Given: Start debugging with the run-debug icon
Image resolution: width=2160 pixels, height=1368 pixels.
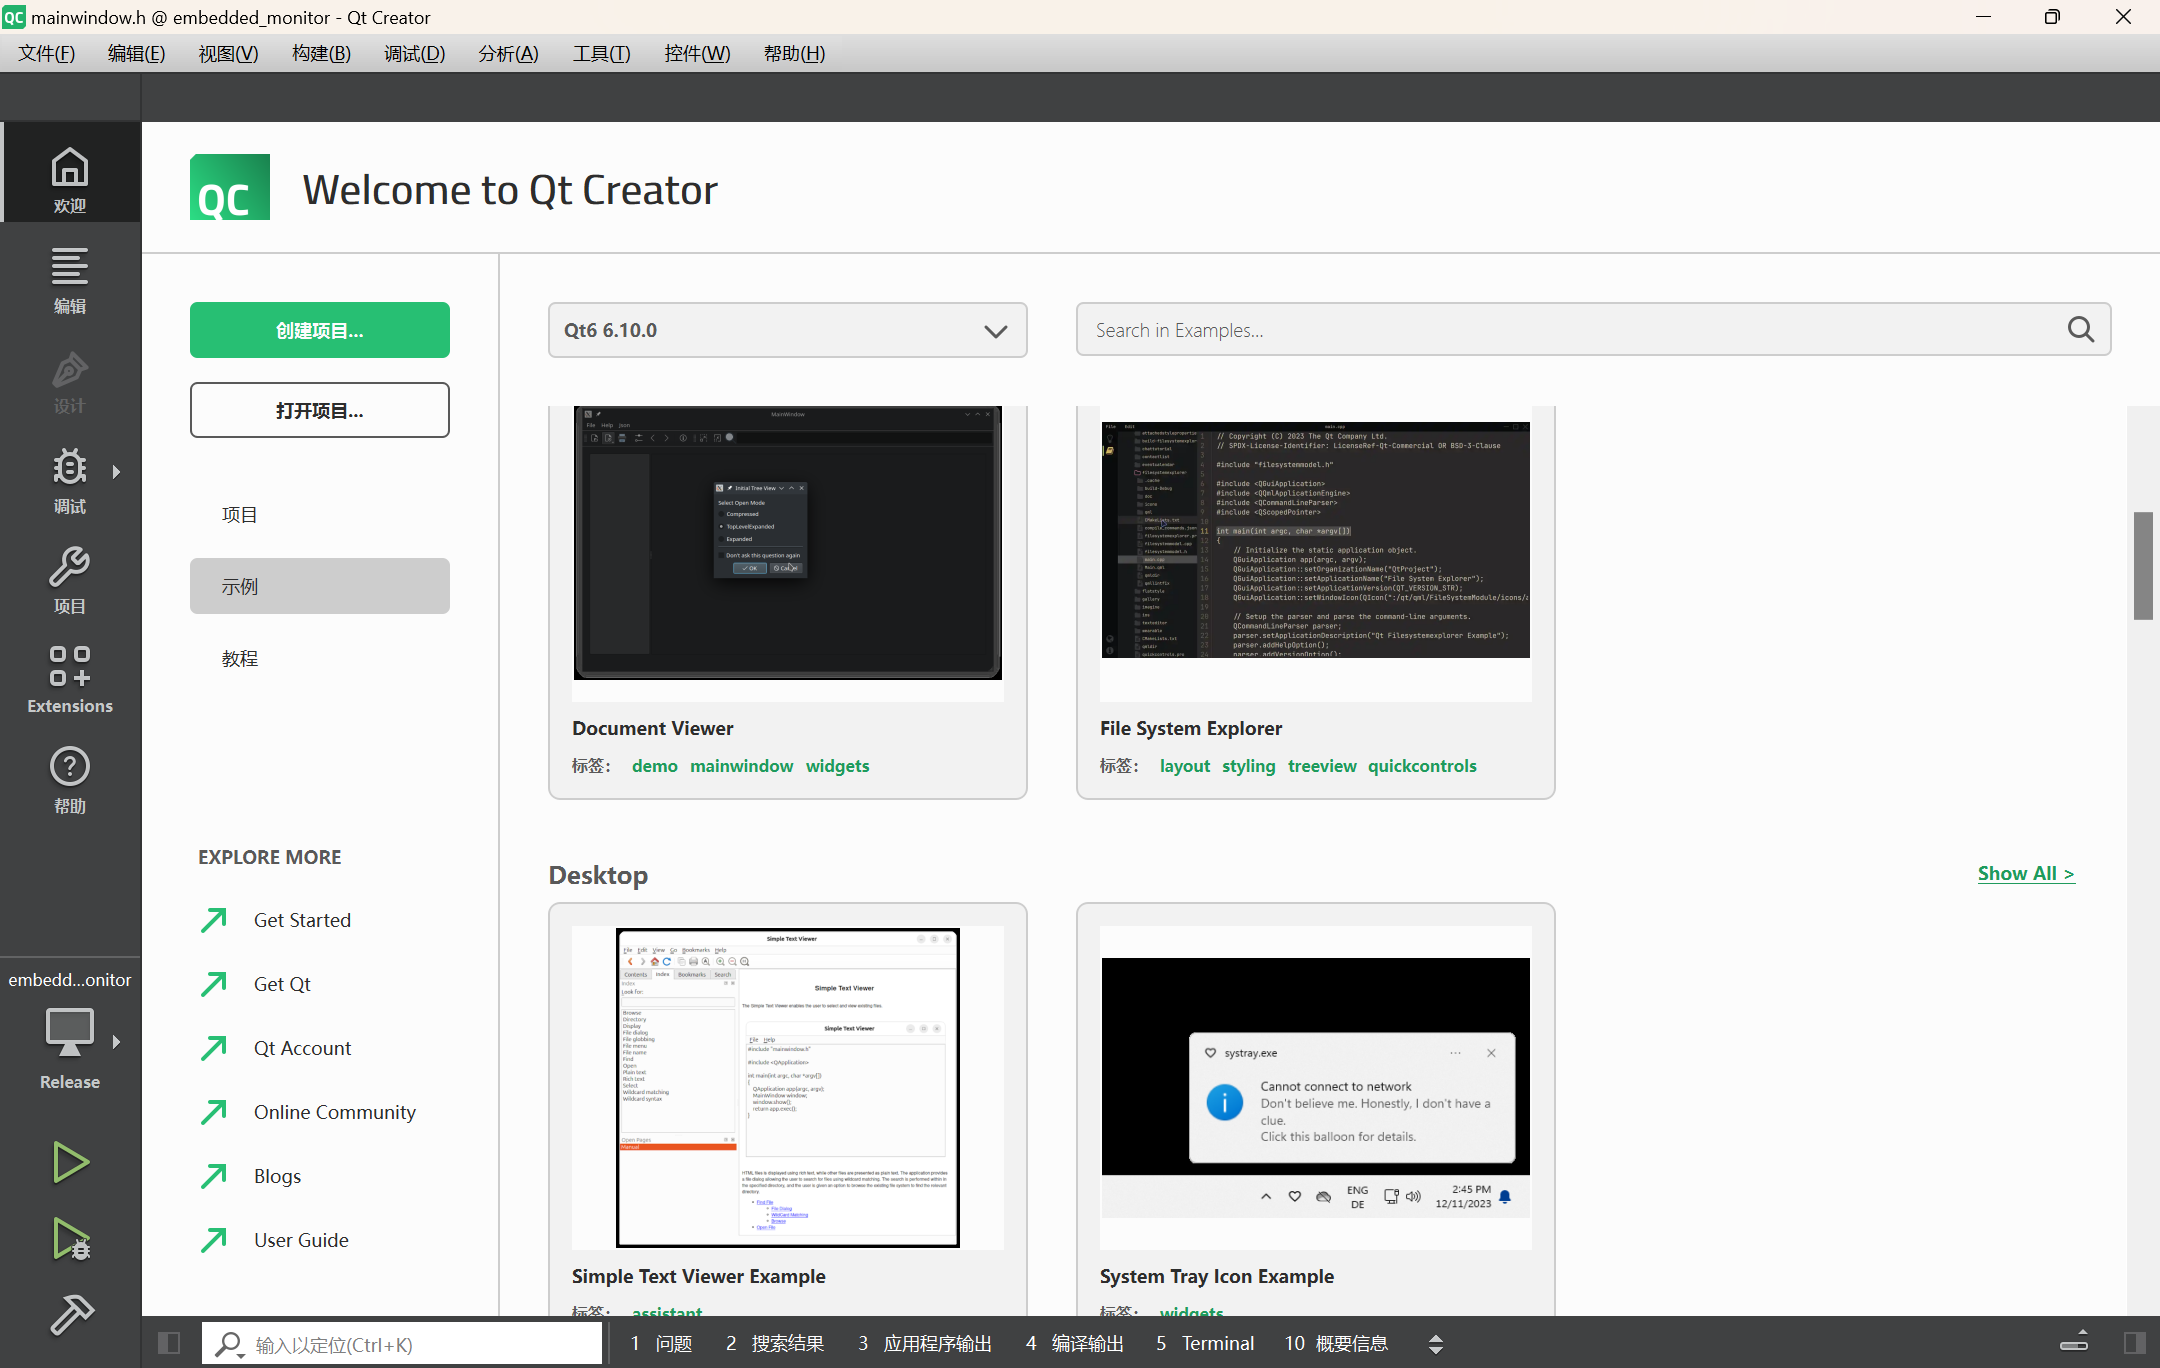Looking at the screenshot, I should (70, 1238).
